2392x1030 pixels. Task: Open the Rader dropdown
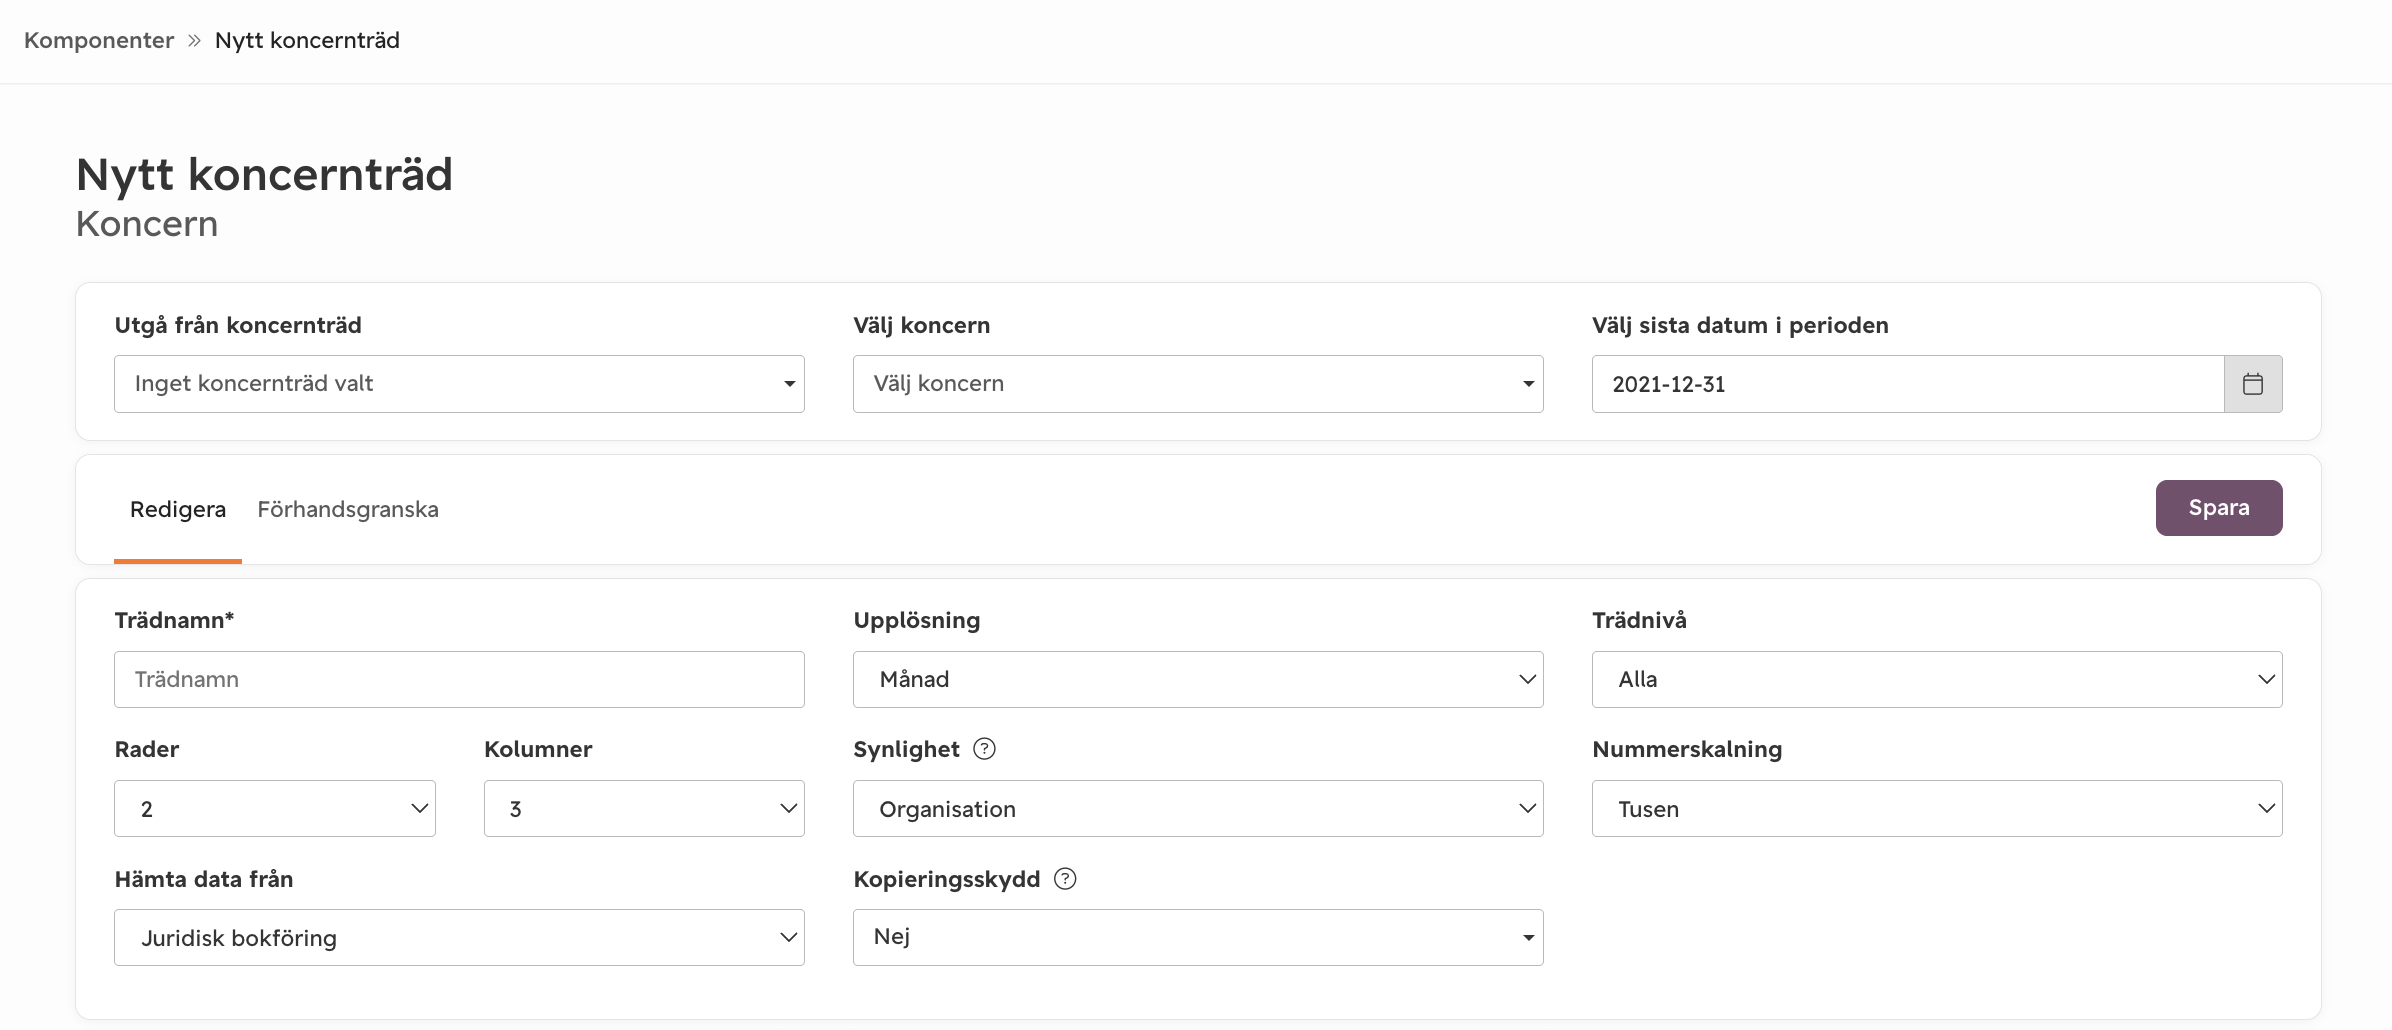click(275, 809)
